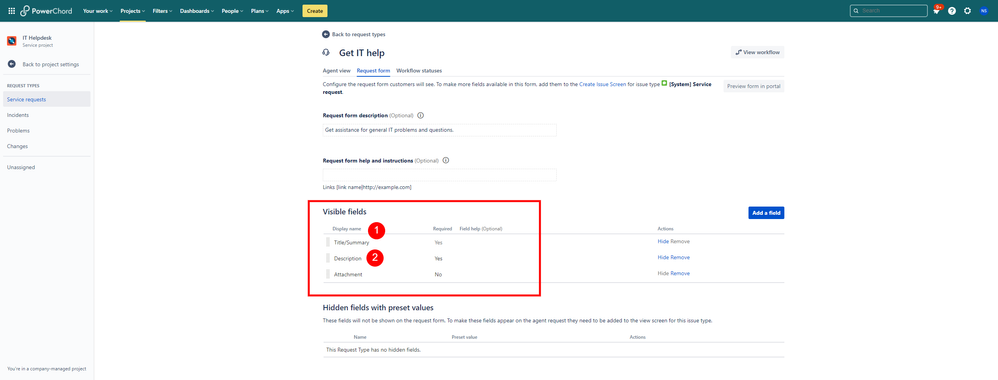Click the Preview form in portal button

coord(754,86)
